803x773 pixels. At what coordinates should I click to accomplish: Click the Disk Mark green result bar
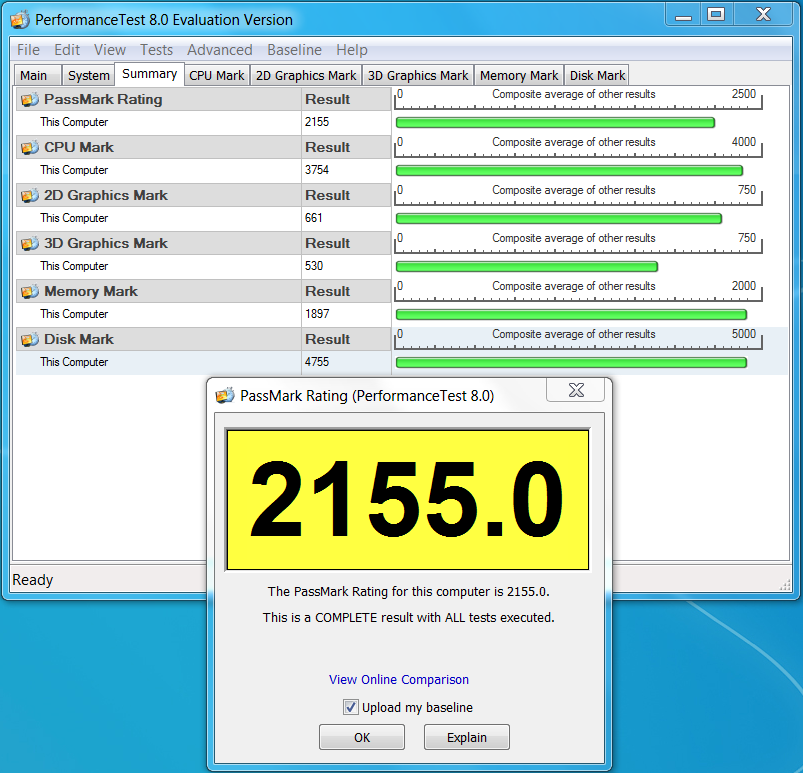click(571, 363)
